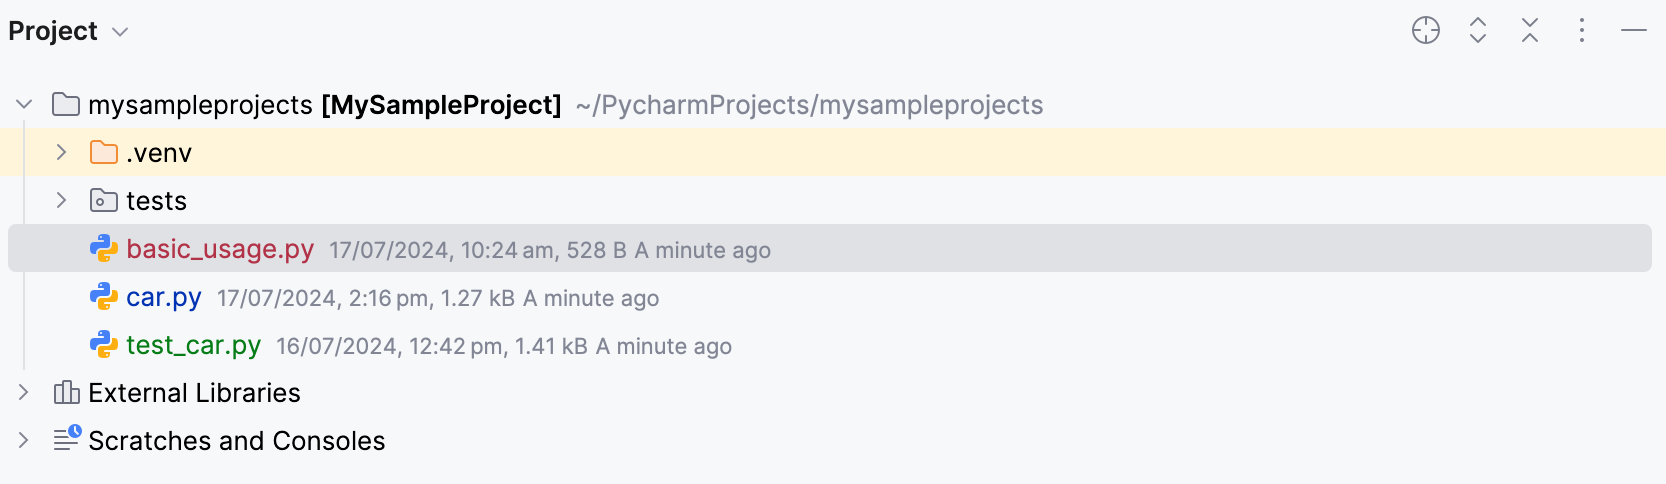
Task: Click the Python icon beside test_car.py
Action: [x=104, y=345]
